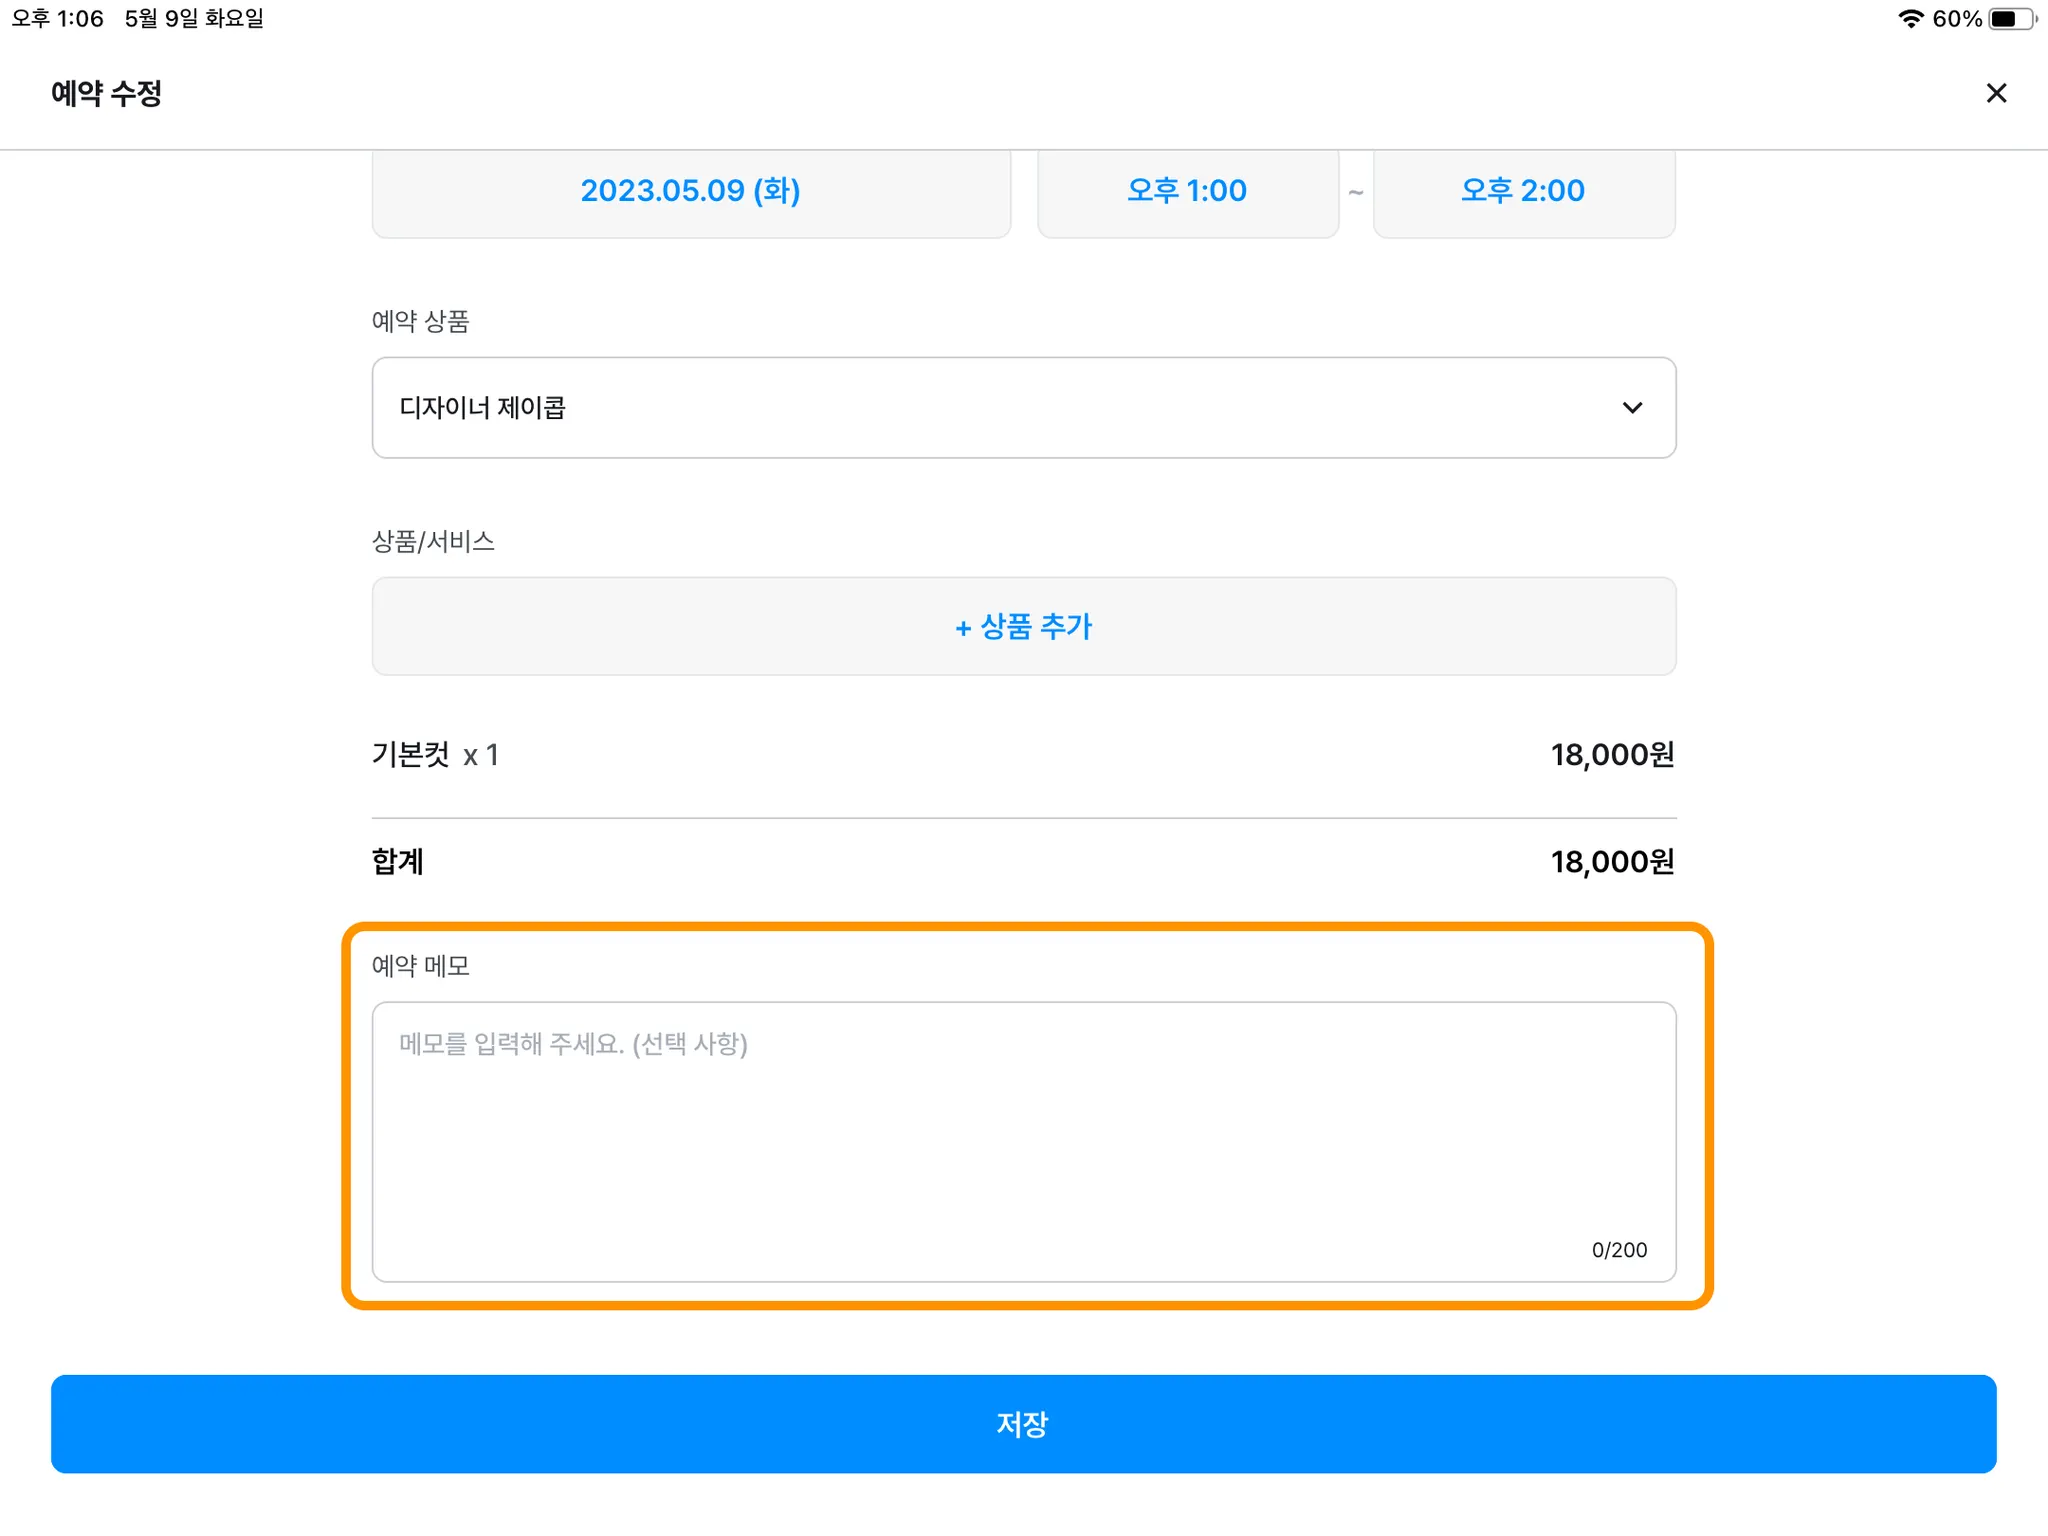Click the 합계 total amount 18,000원
Screen dimensions: 2048x1536
(1611, 862)
